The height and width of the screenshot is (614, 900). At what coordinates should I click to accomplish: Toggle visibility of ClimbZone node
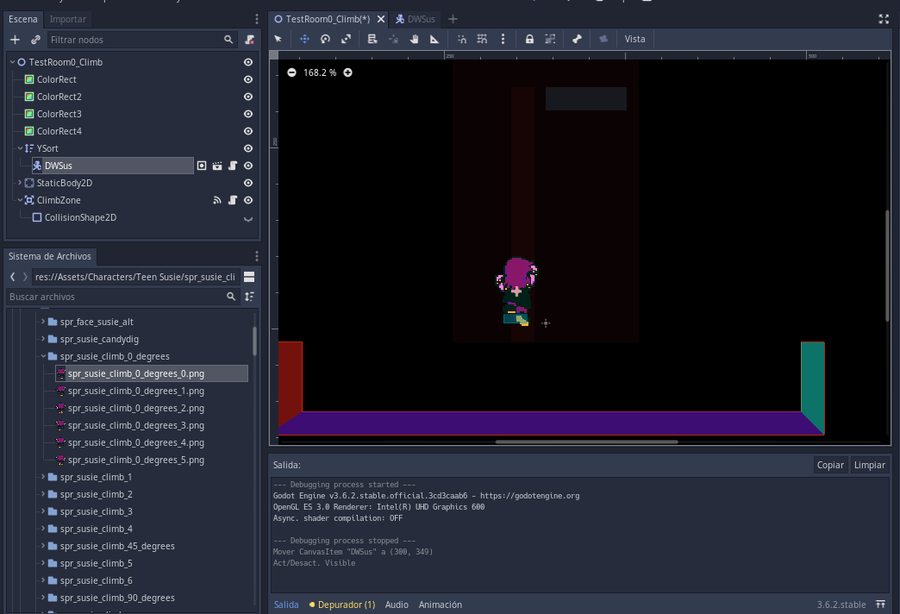tap(248, 200)
